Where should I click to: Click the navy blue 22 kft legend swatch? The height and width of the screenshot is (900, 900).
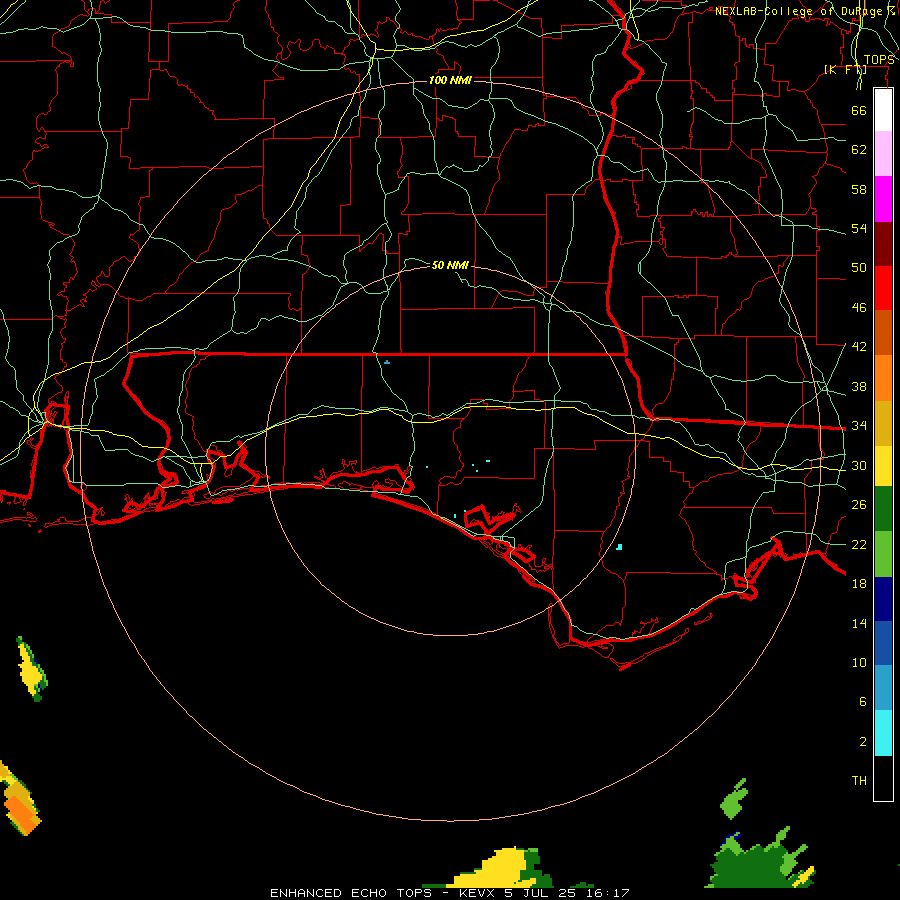pyautogui.click(x=883, y=599)
